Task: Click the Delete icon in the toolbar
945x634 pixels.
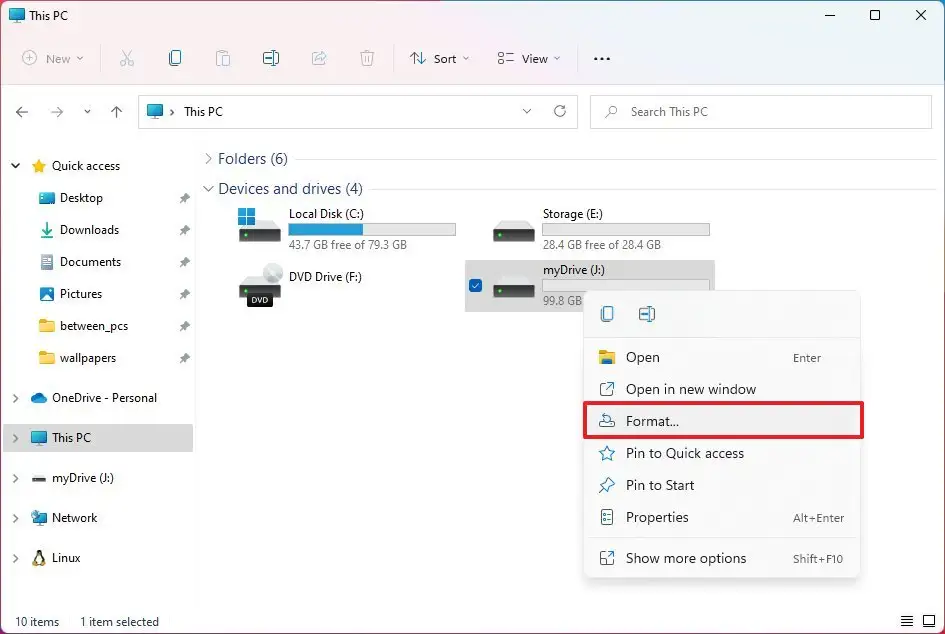Action: click(x=367, y=58)
